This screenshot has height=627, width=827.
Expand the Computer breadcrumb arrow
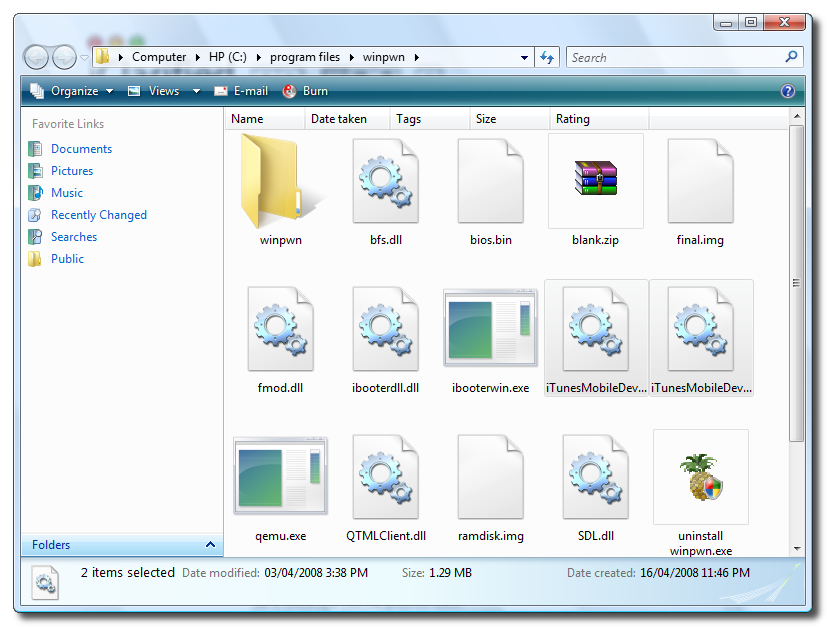point(198,57)
